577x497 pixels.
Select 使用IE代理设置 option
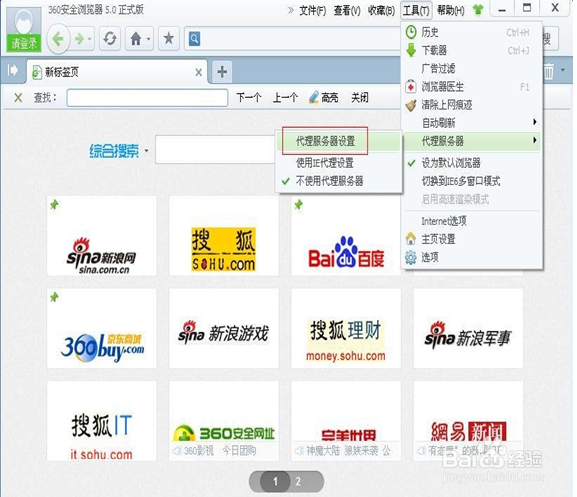[339, 163]
